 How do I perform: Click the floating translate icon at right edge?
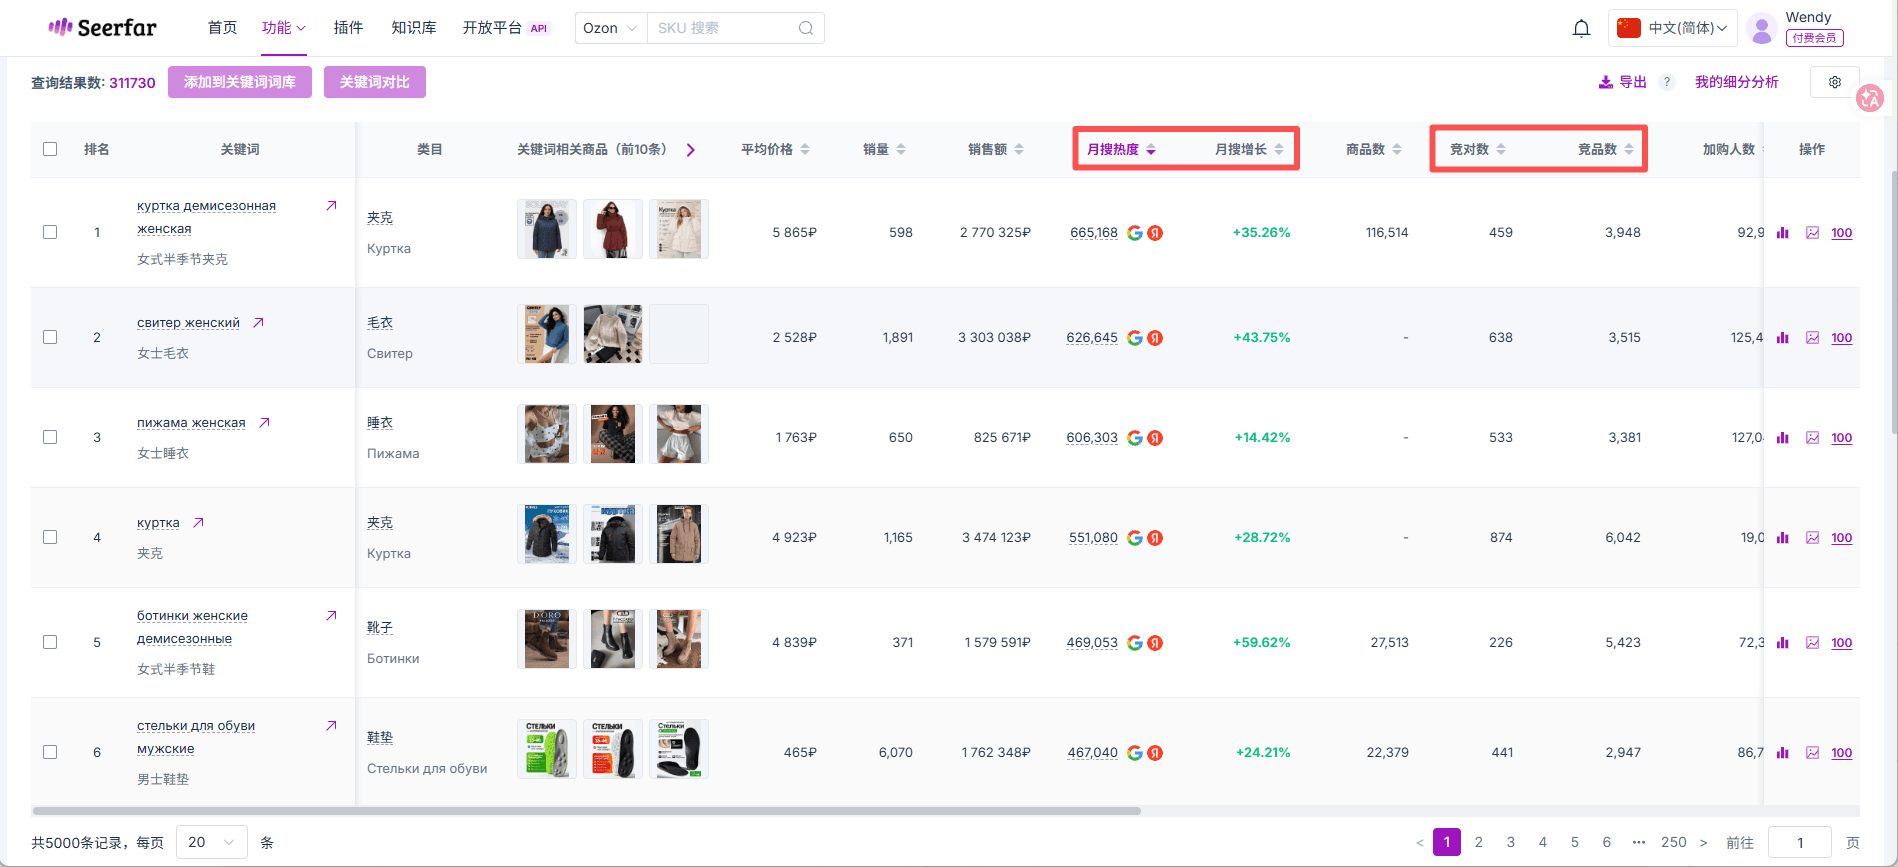tap(1870, 98)
